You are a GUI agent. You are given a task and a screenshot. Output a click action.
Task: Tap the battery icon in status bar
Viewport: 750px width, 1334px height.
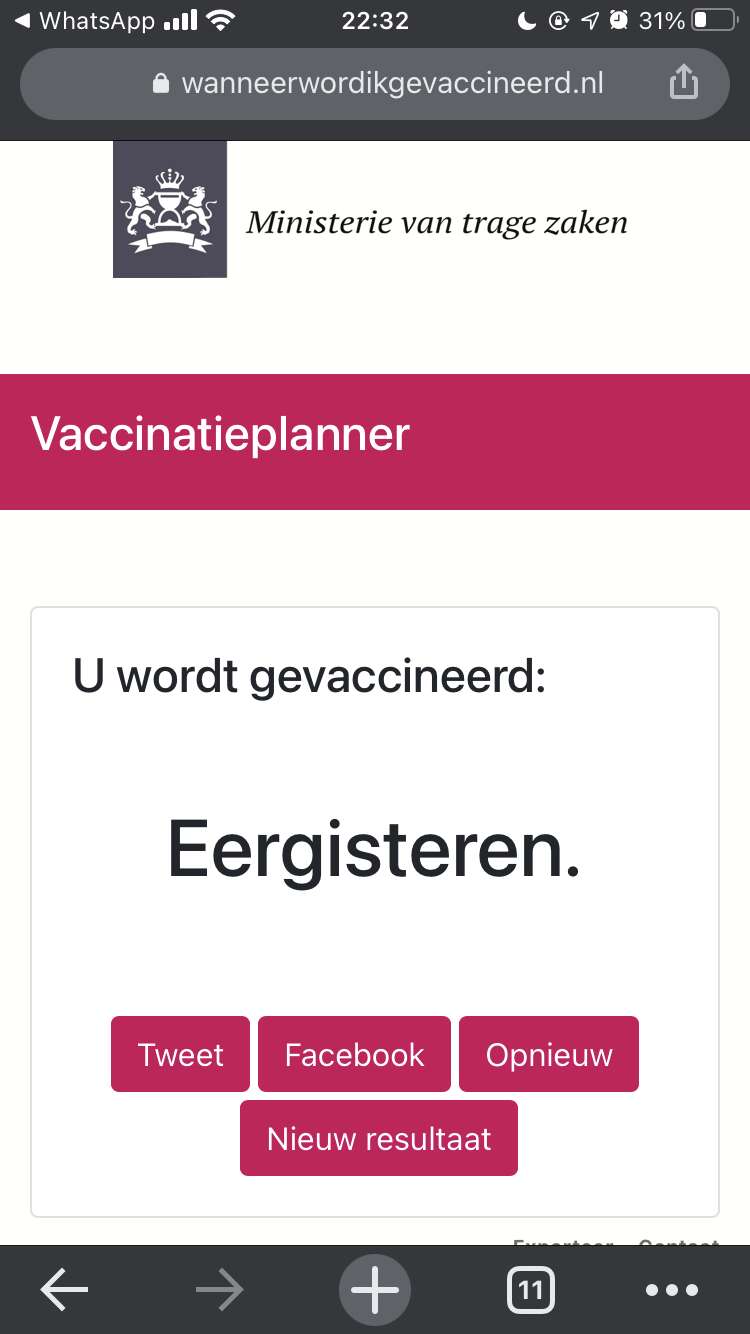714,20
